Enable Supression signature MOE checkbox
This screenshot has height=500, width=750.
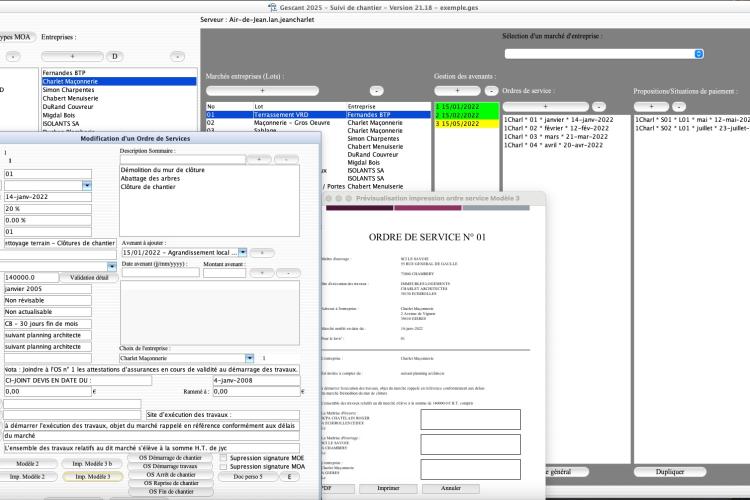[x=223, y=458]
